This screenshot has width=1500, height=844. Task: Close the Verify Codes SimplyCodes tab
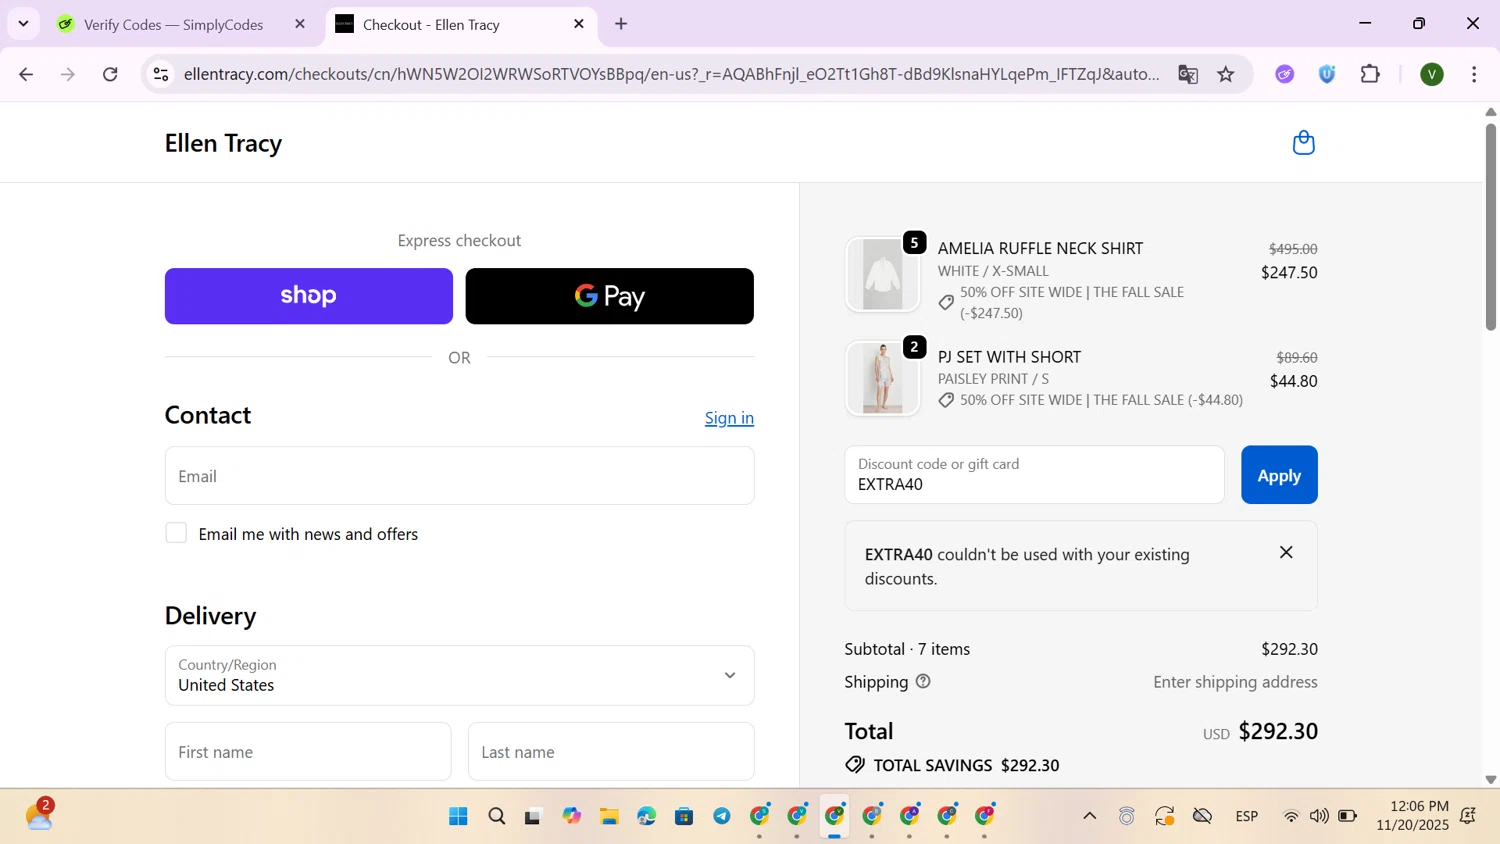299,24
